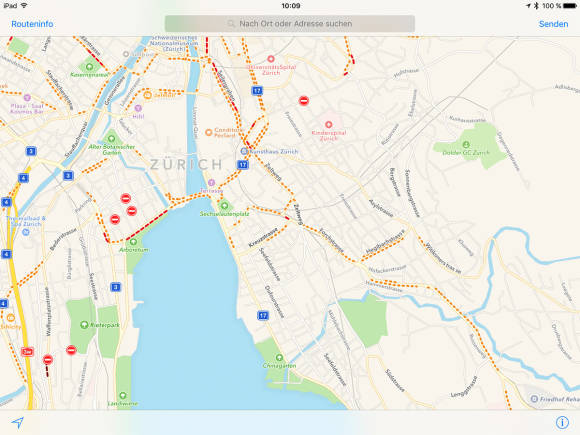The height and width of the screenshot is (435, 580).
Task: Tap the Chinagarten park marker
Action: click(279, 357)
